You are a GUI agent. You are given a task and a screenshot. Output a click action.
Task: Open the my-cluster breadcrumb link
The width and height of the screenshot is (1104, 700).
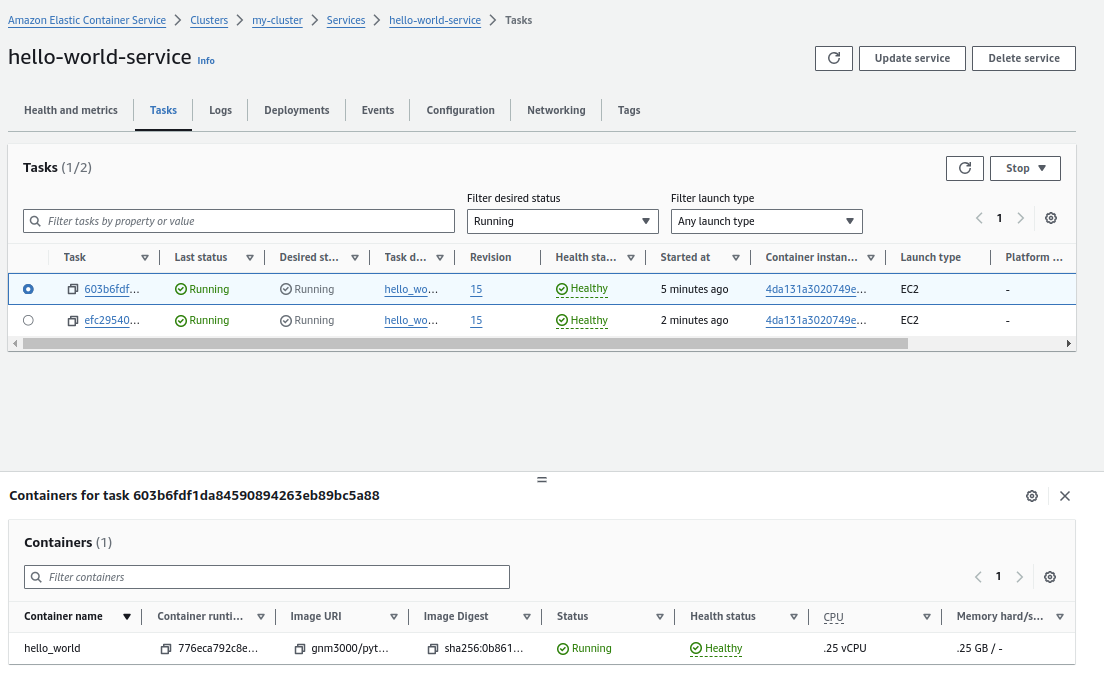tap(277, 20)
